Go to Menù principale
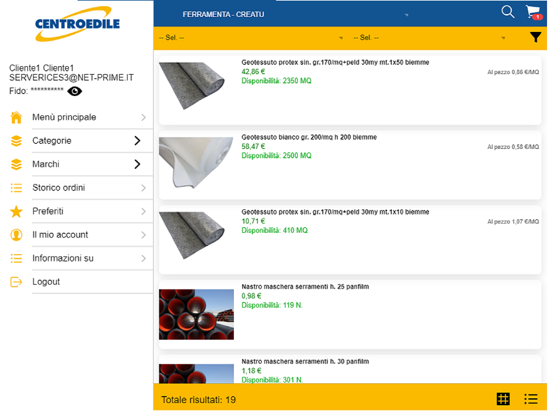Image resolution: width=552 pixels, height=414 pixels. click(64, 117)
